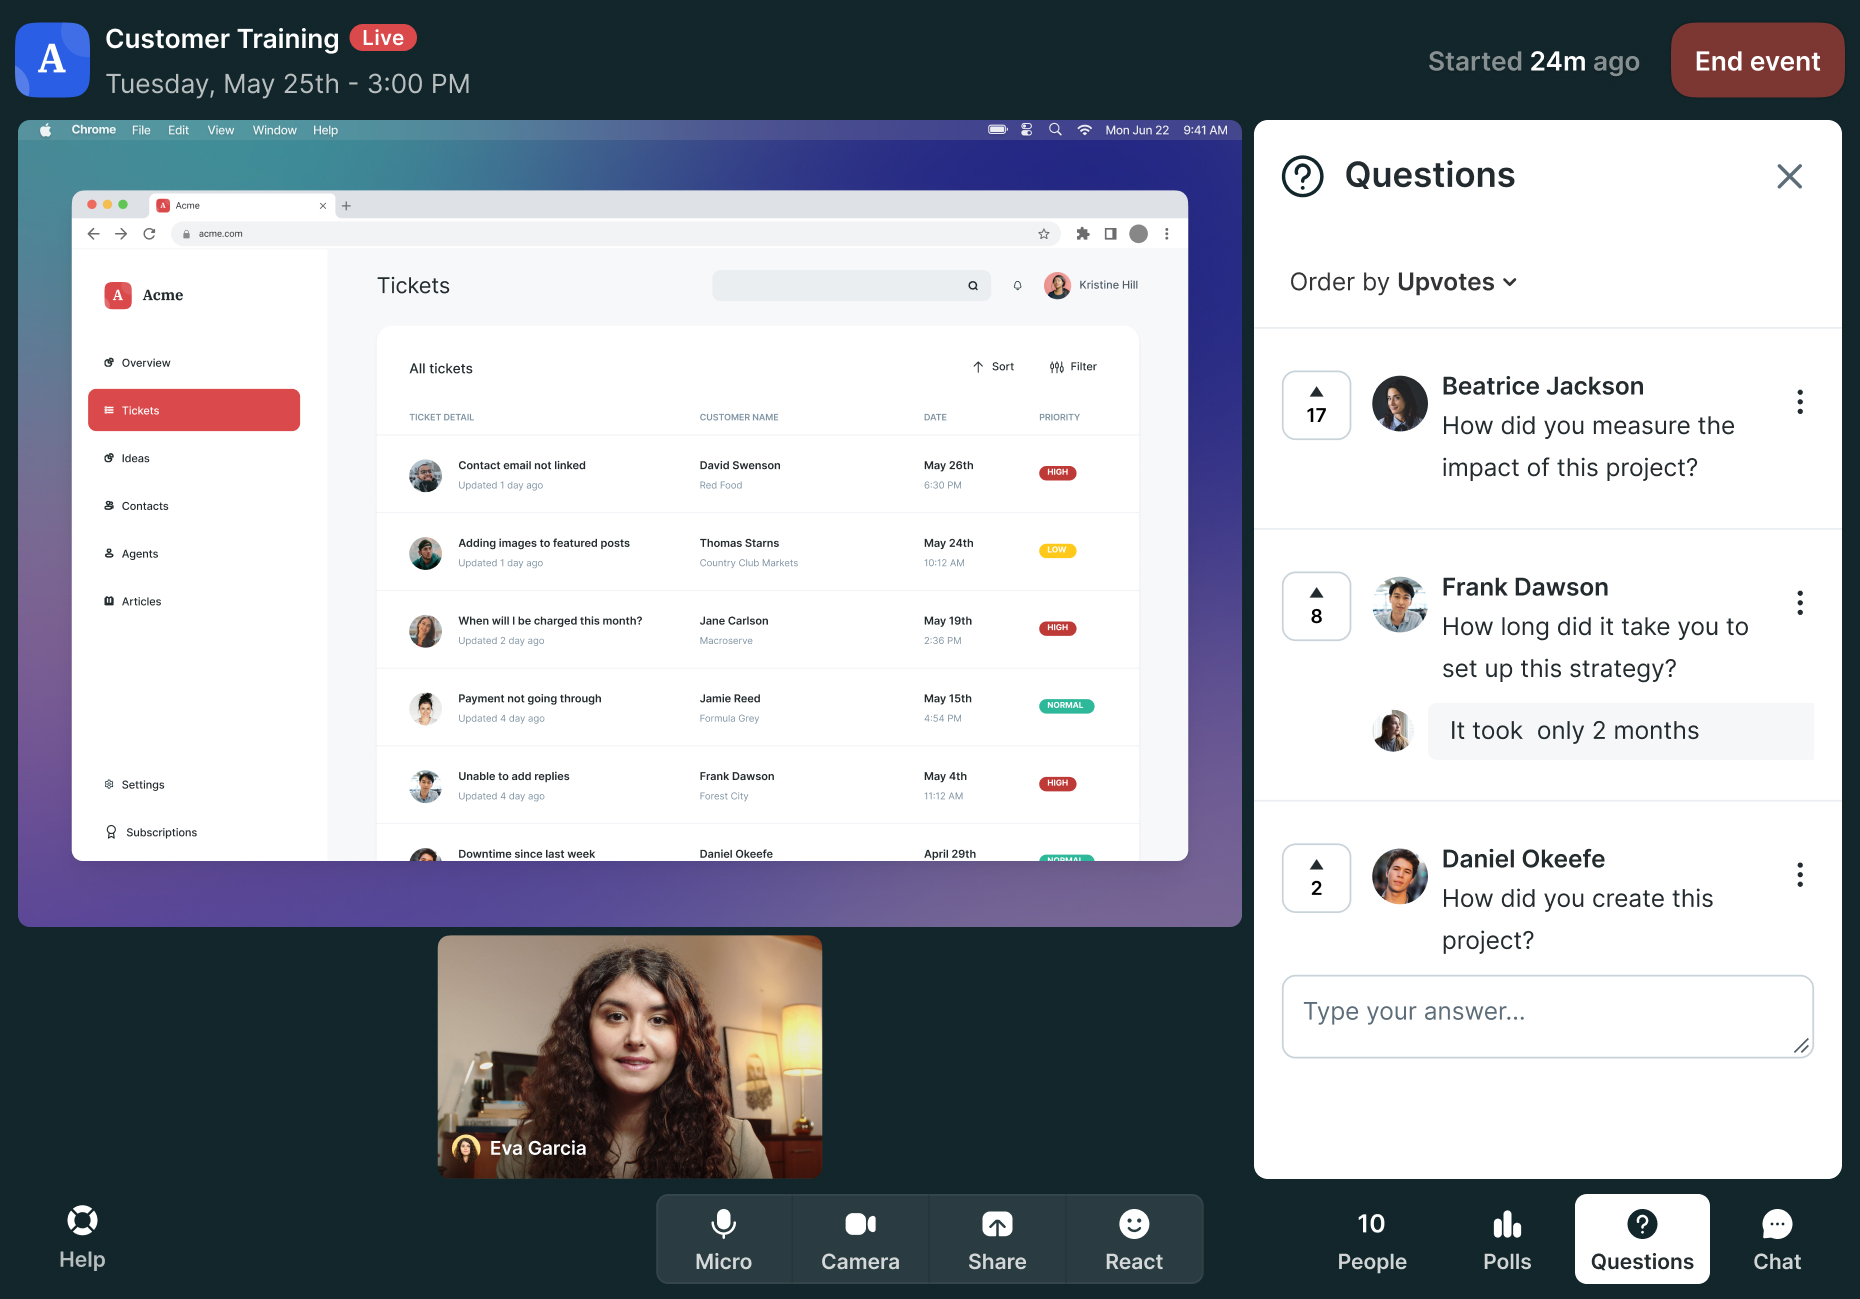Image resolution: width=1860 pixels, height=1299 pixels.
Task: Open Tickets in the Acme sidebar
Action: 194,410
